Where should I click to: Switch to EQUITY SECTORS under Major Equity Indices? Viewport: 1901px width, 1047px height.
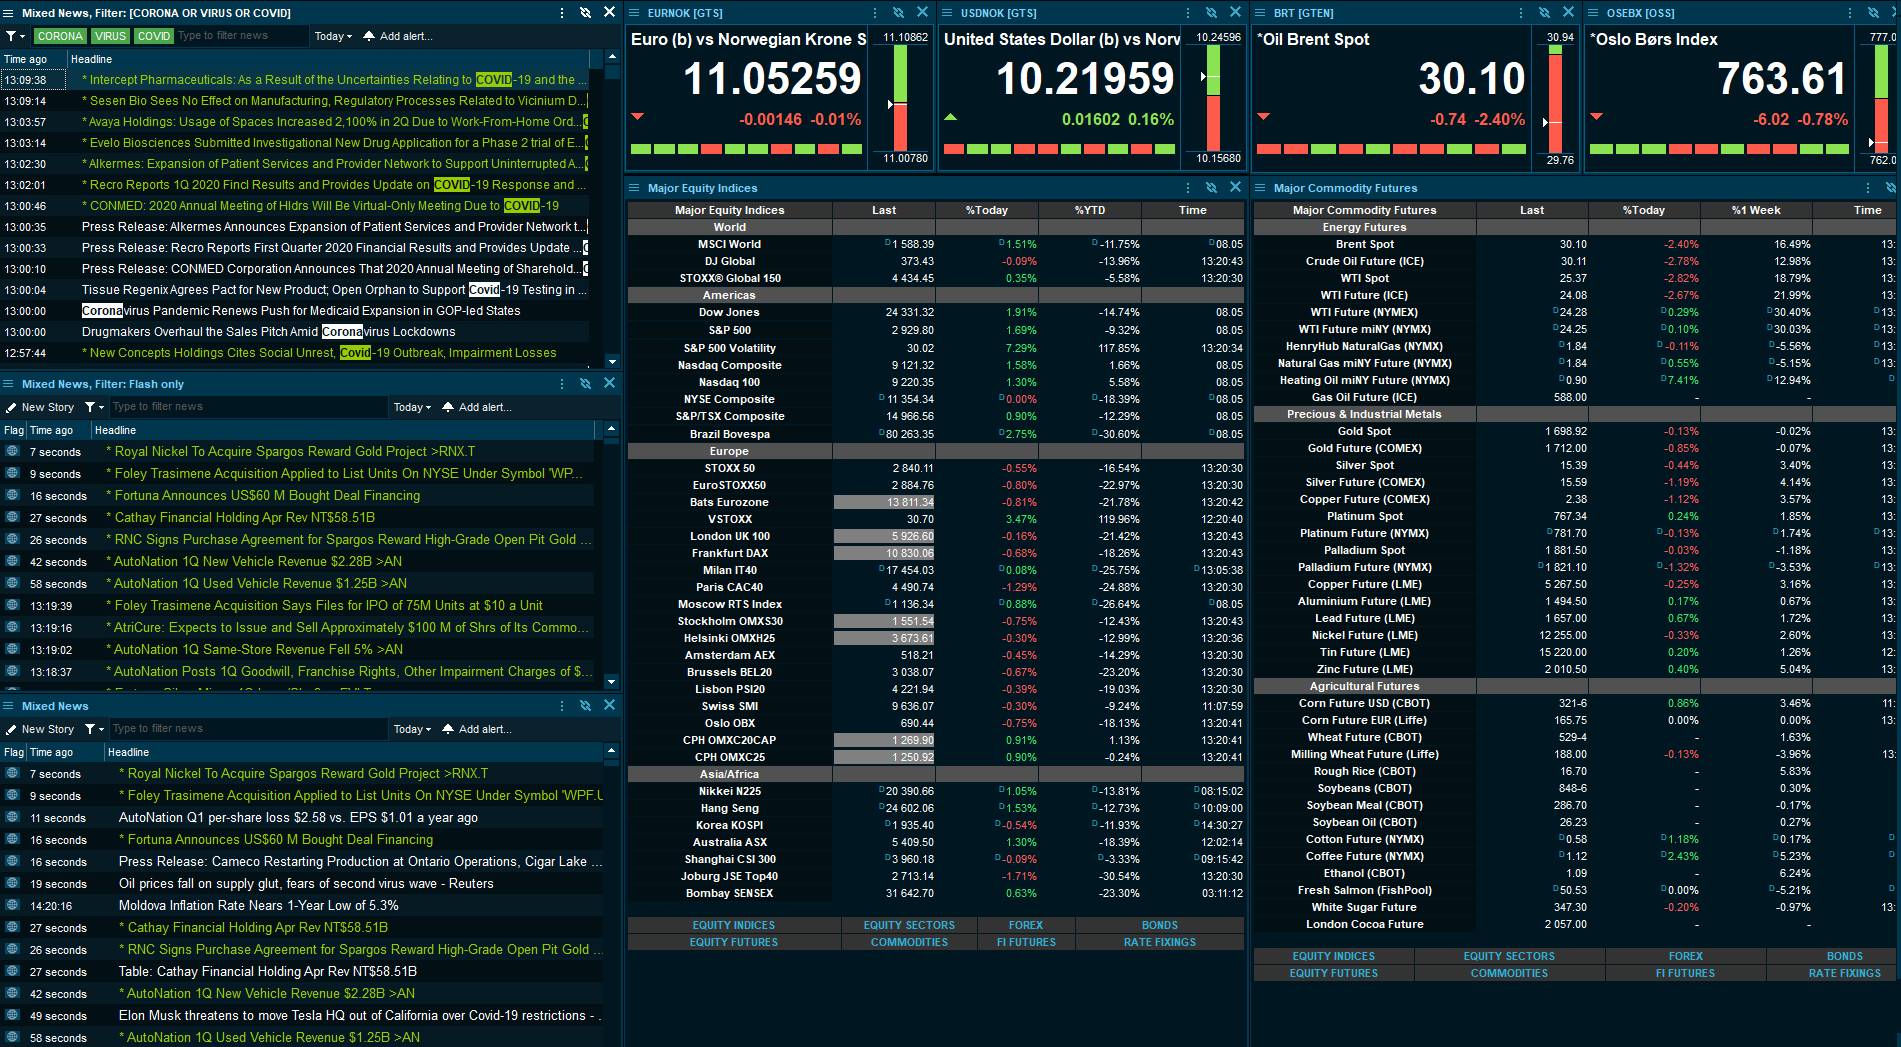909,925
